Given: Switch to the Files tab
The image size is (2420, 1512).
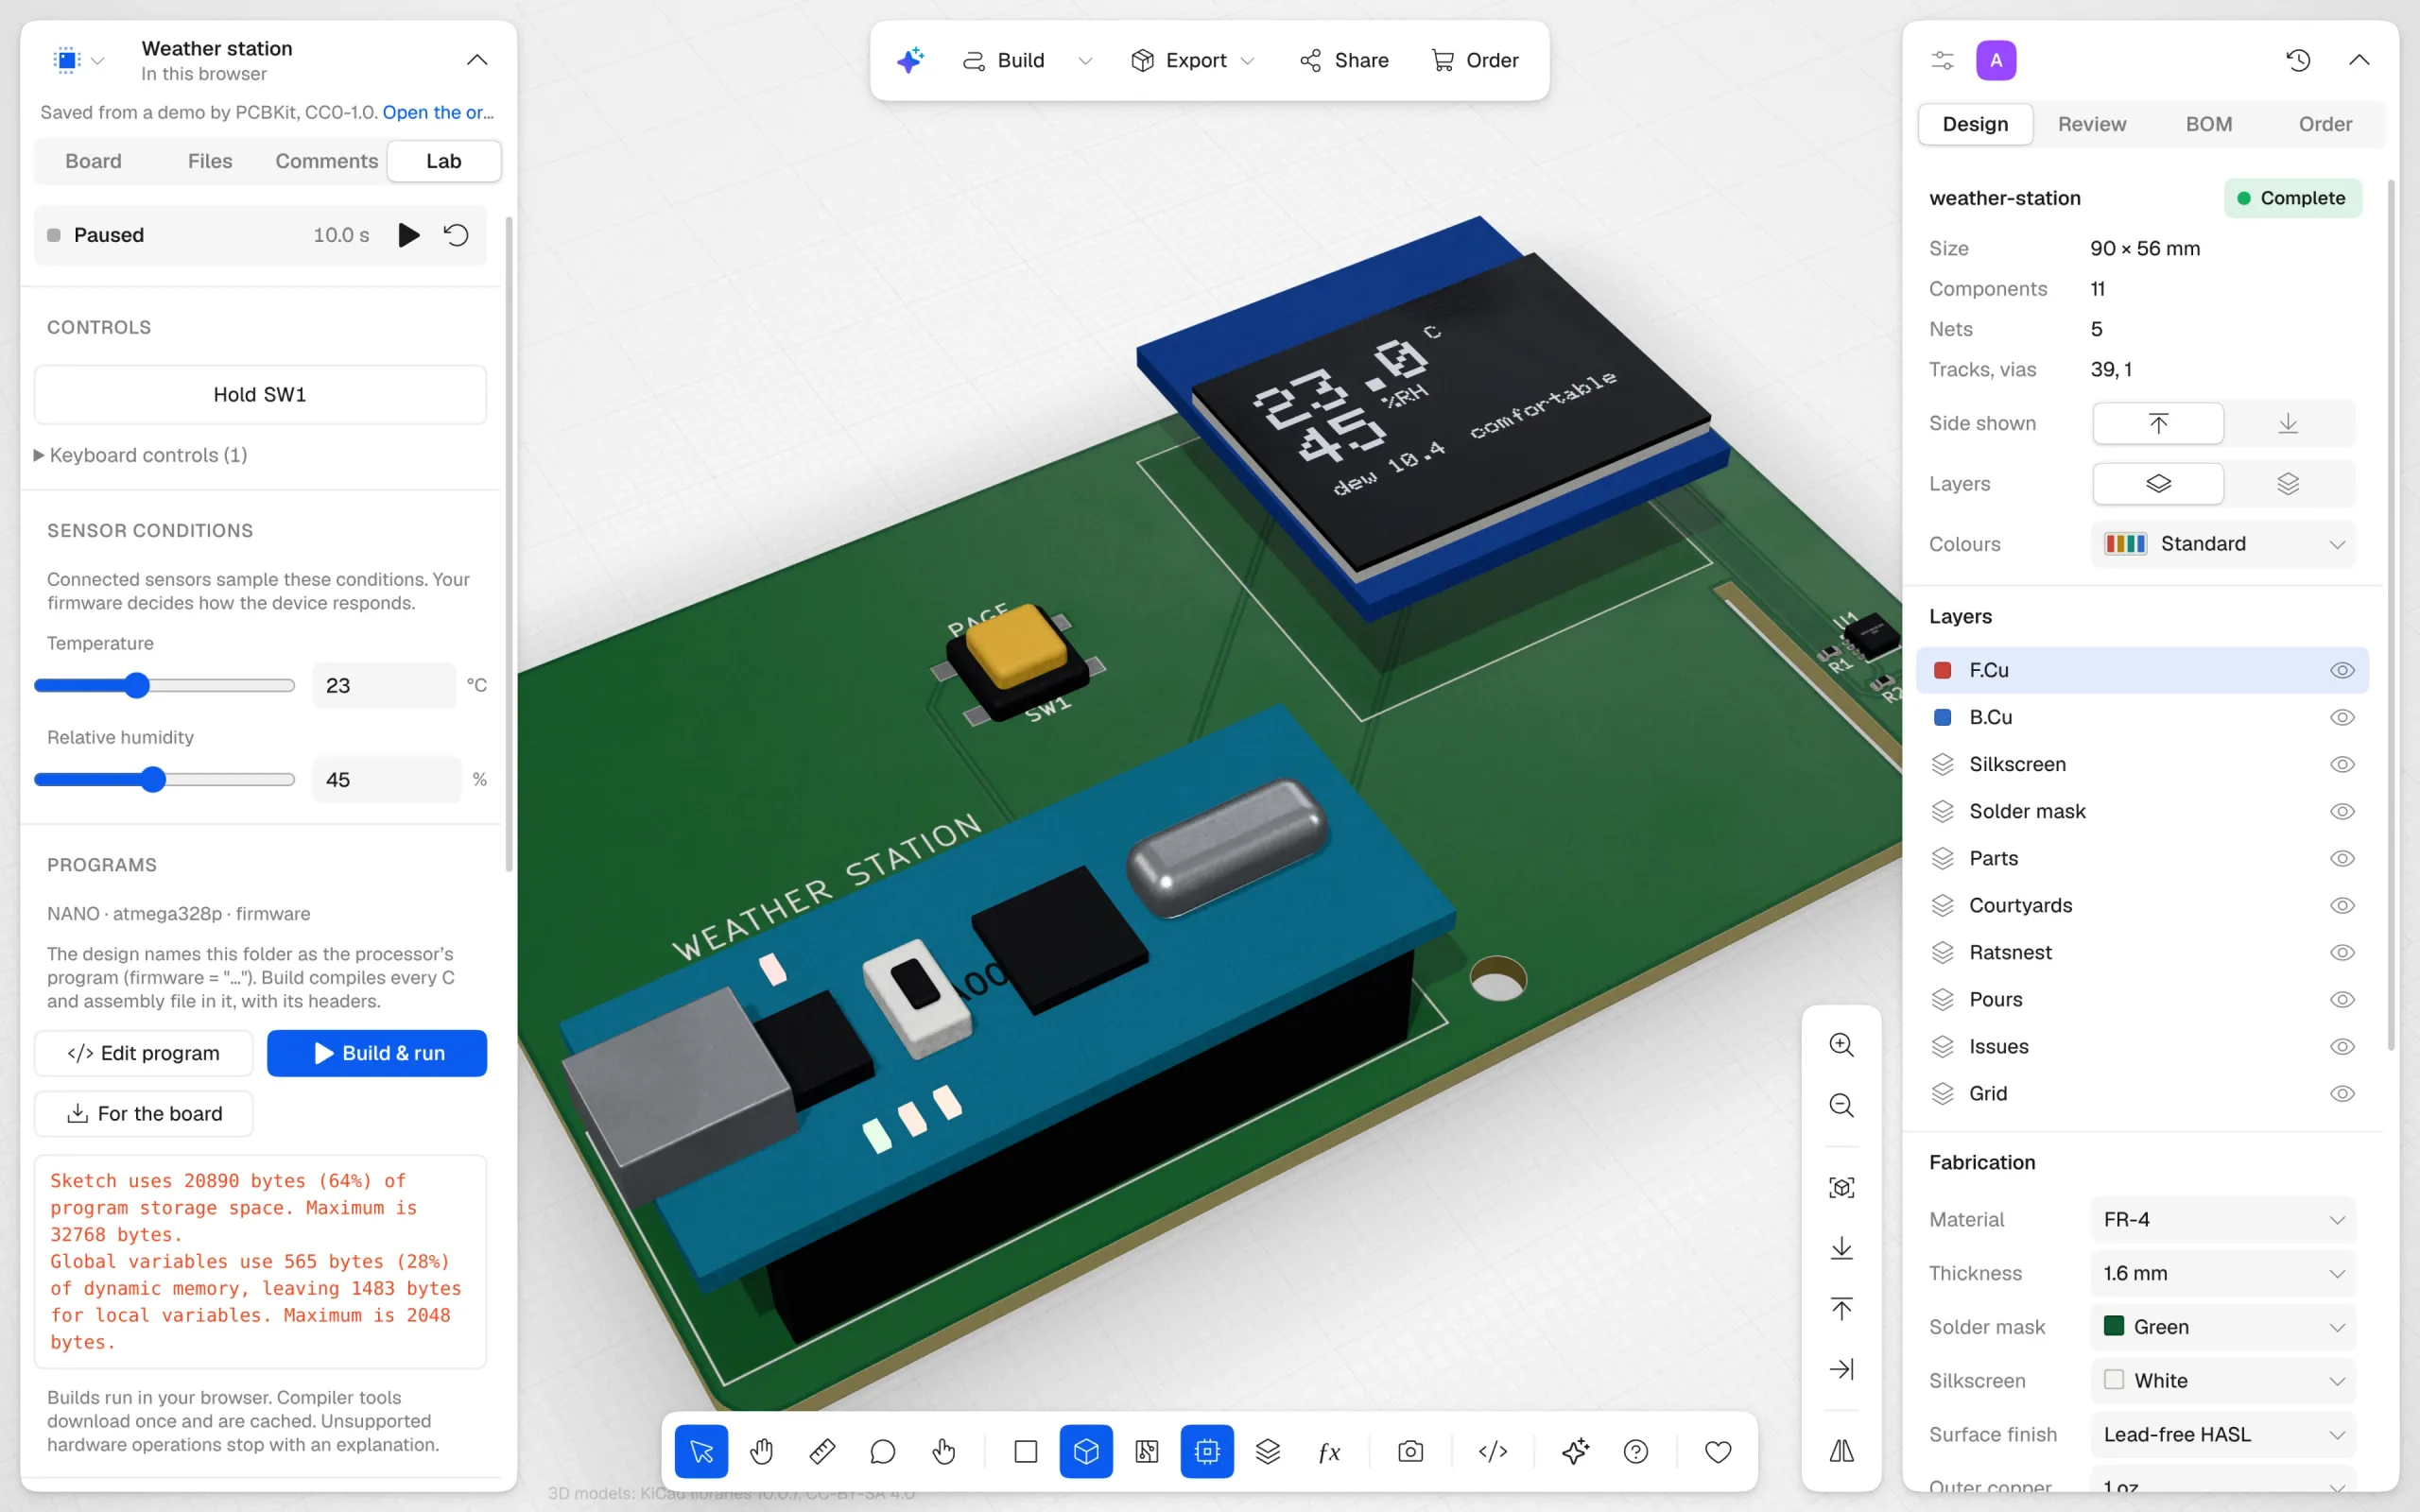Looking at the screenshot, I should click(x=210, y=161).
